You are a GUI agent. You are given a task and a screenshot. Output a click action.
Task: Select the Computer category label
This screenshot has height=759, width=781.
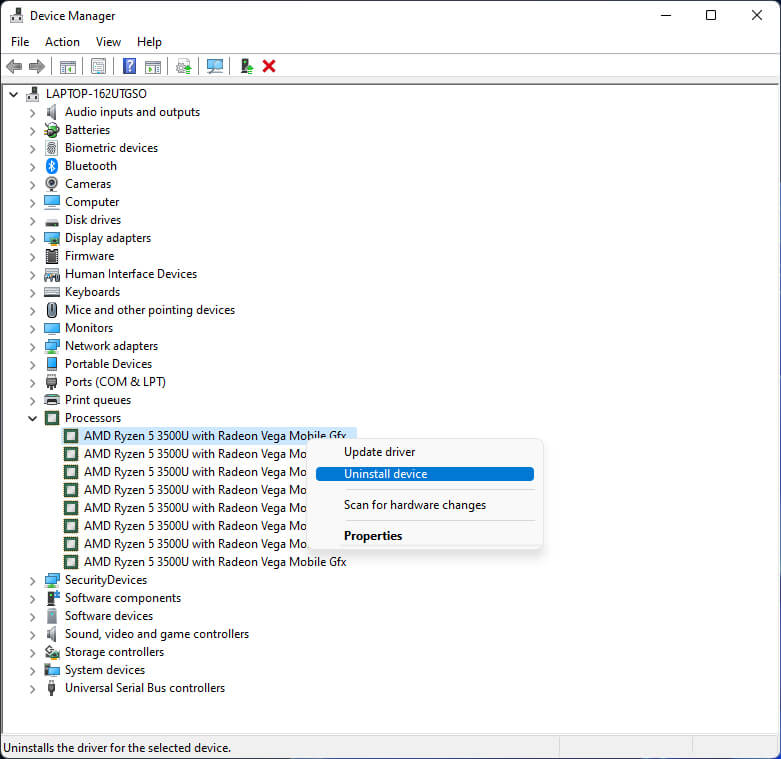92,202
